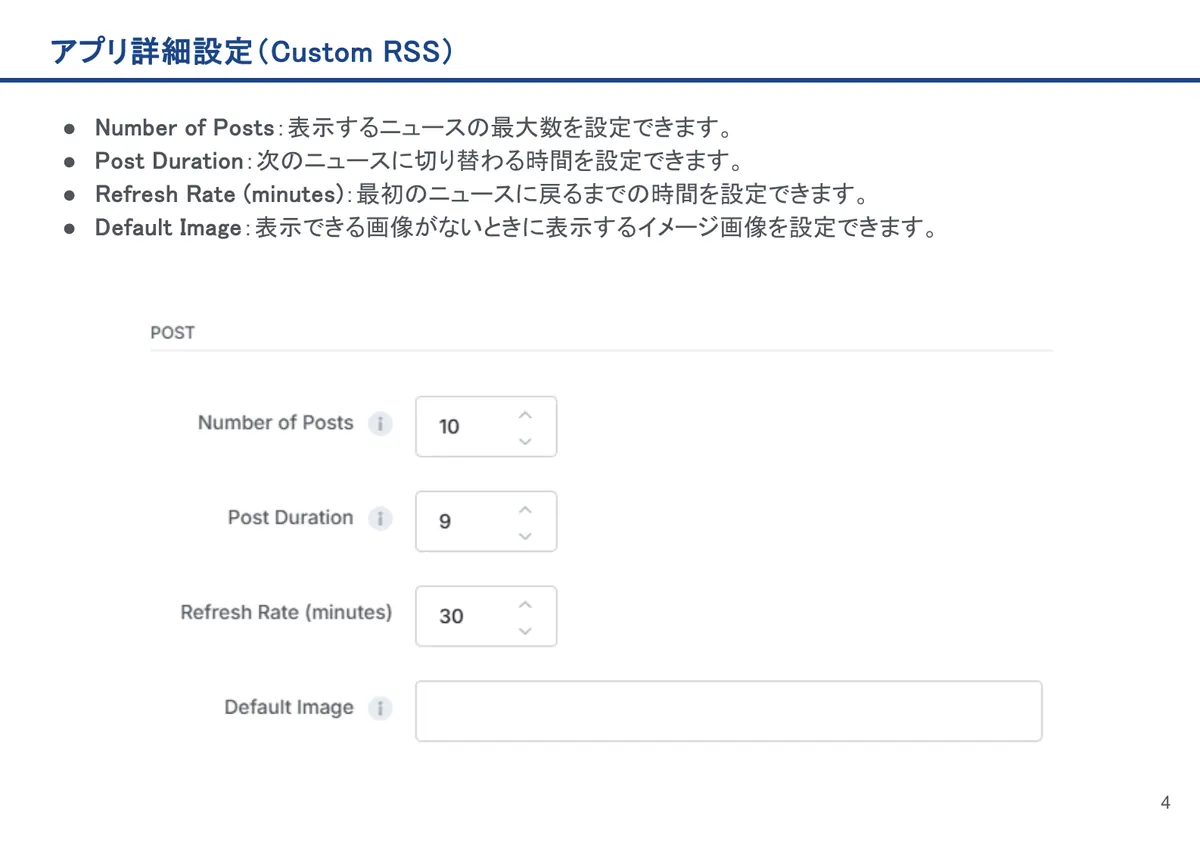Screen dimensions: 1200x849
Task: Click the info icon beside Default Image
Action: point(379,709)
